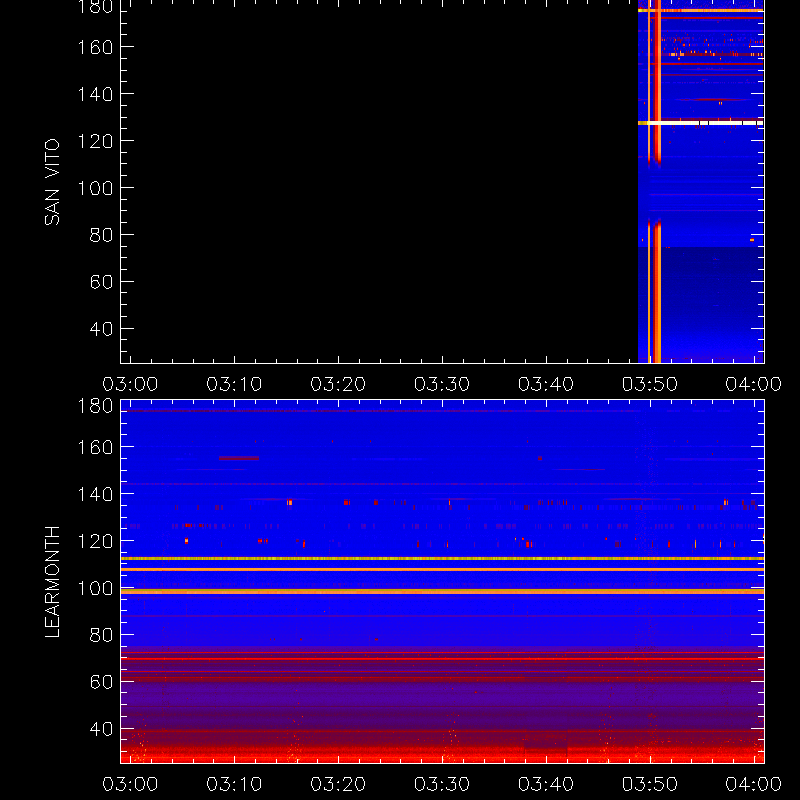The height and width of the screenshot is (800, 800).
Task: Select 120 on the San Vito frequency axis
Action: (95, 141)
